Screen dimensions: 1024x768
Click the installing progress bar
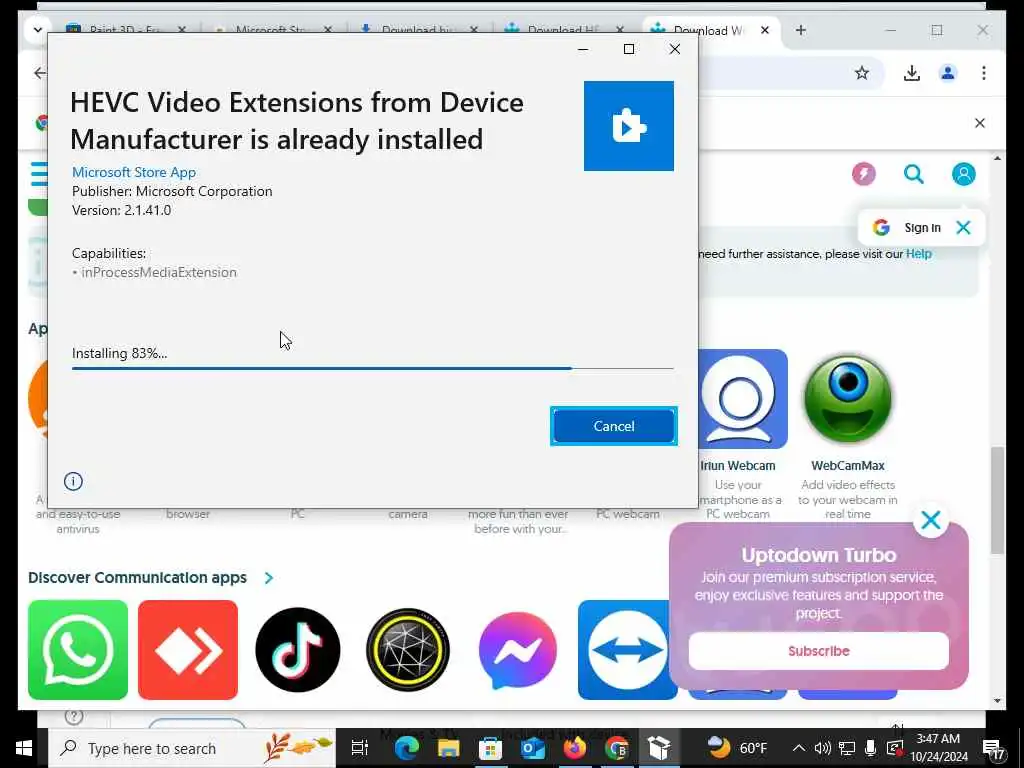pyautogui.click(x=372, y=368)
